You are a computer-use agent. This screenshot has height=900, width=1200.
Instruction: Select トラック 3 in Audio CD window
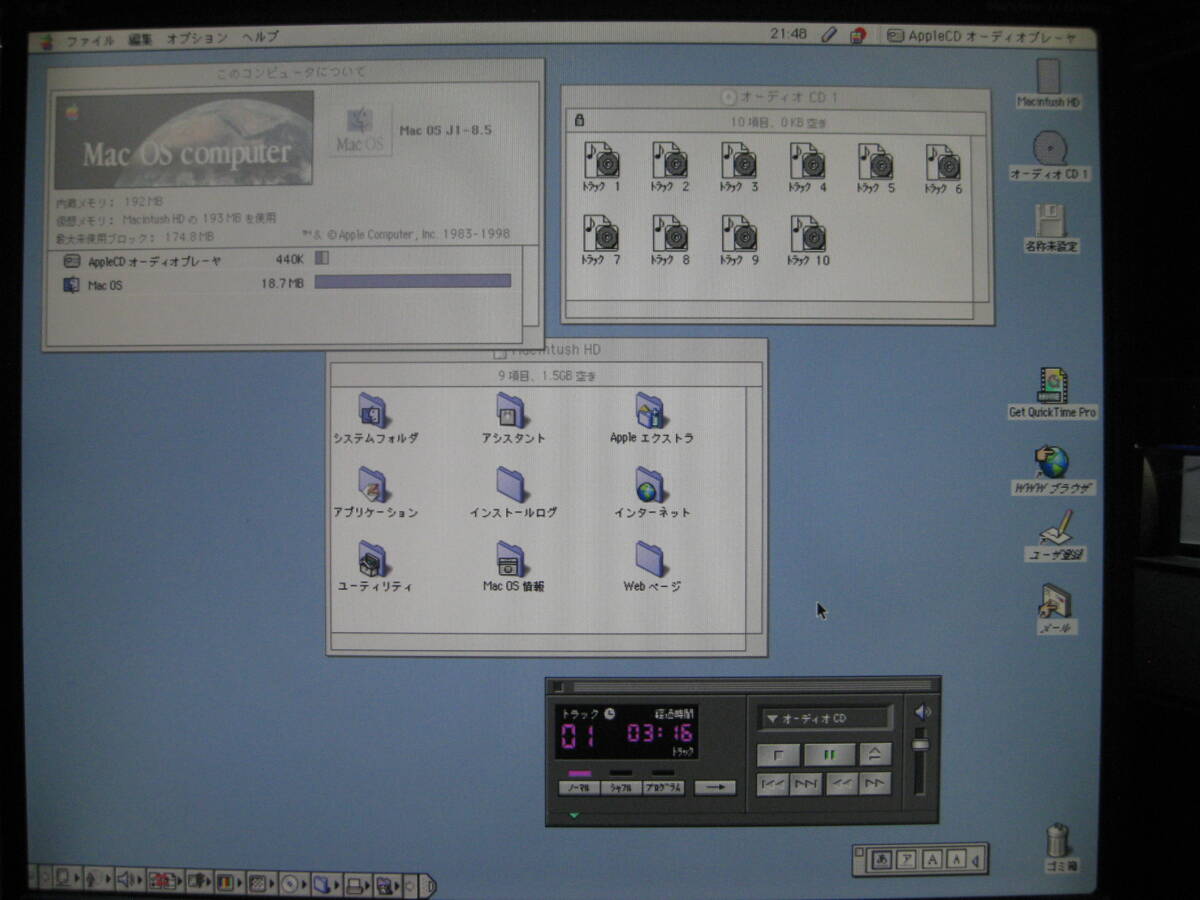(x=739, y=166)
